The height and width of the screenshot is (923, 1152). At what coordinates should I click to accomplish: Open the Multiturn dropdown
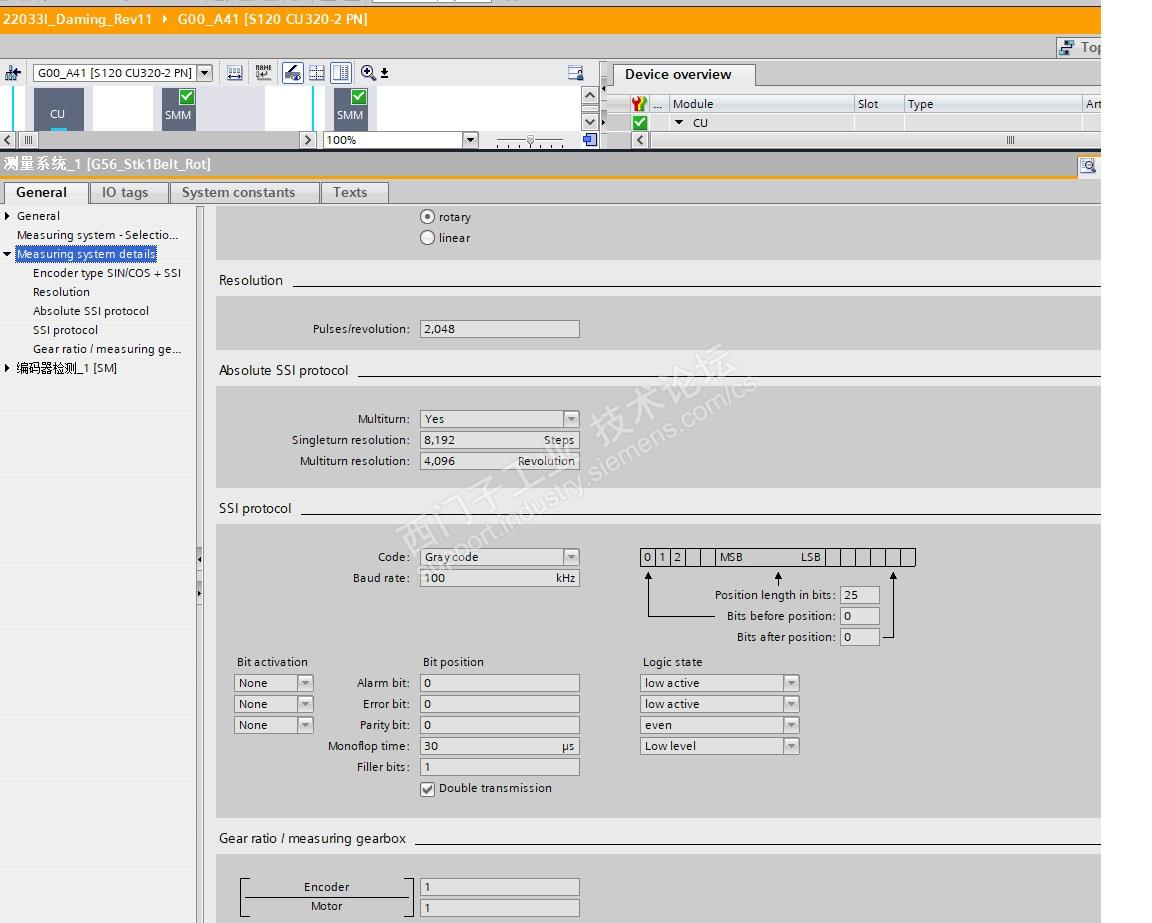pyautogui.click(x=571, y=419)
